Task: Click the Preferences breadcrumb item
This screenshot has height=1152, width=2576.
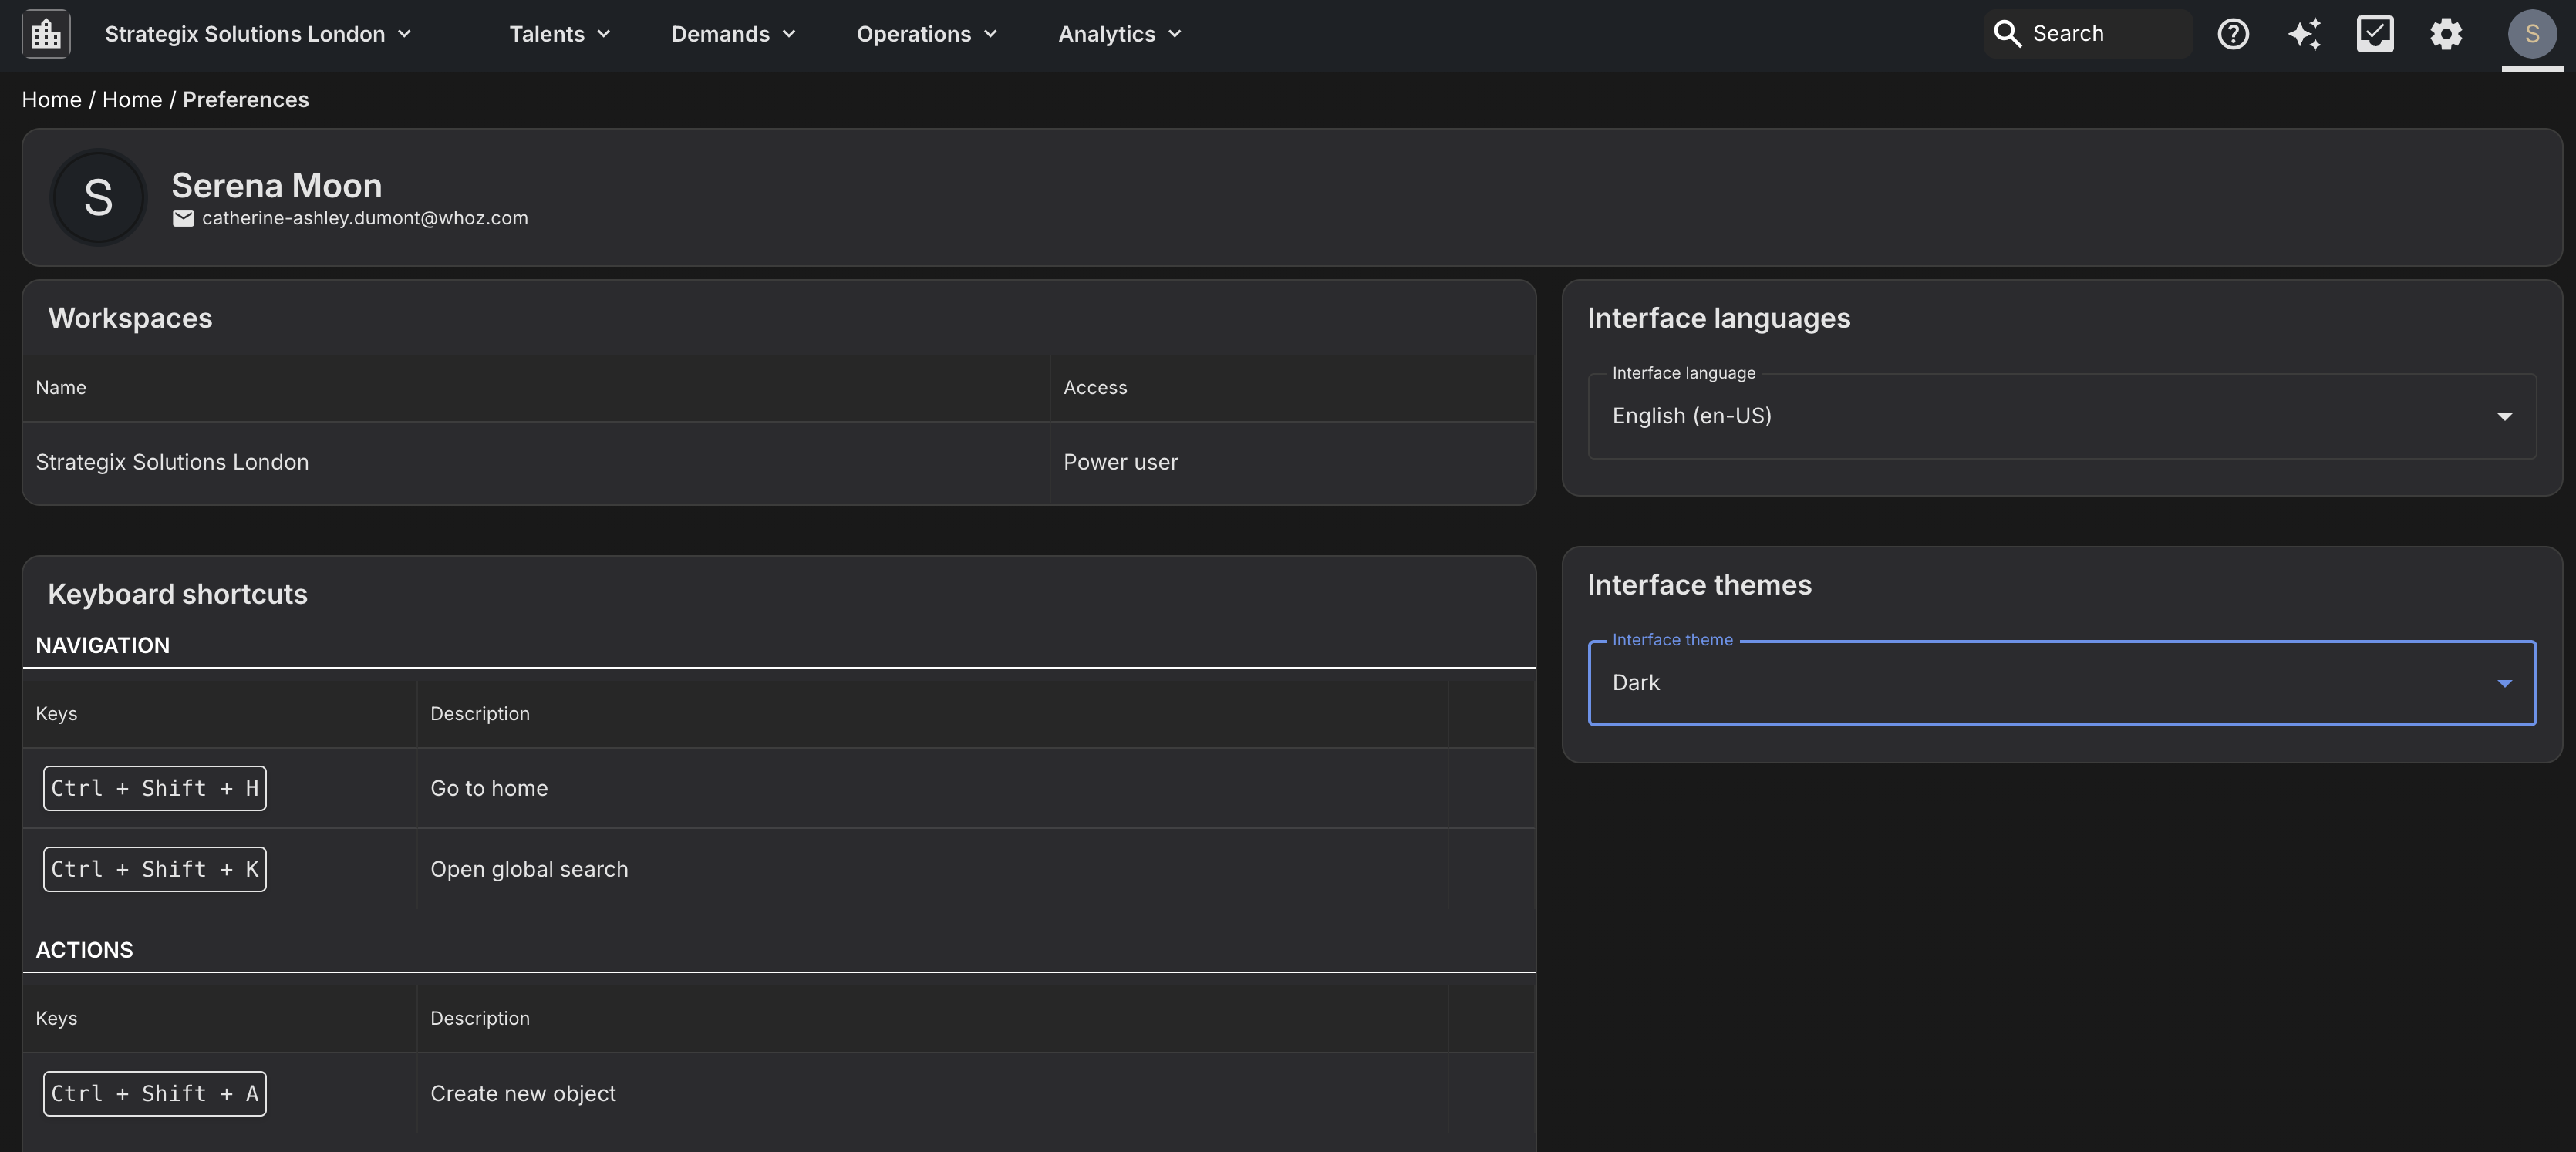Action: (245, 99)
